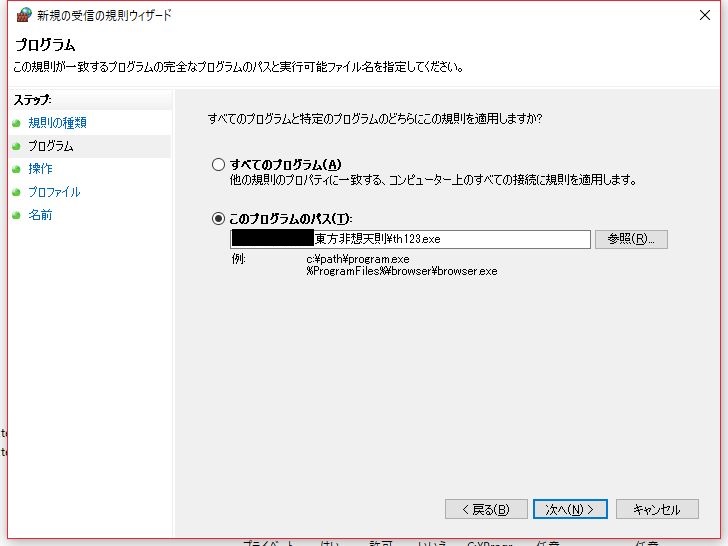Click the program path input field
The height and width of the screenshot is (546, 728).
[x=410, y=239]
